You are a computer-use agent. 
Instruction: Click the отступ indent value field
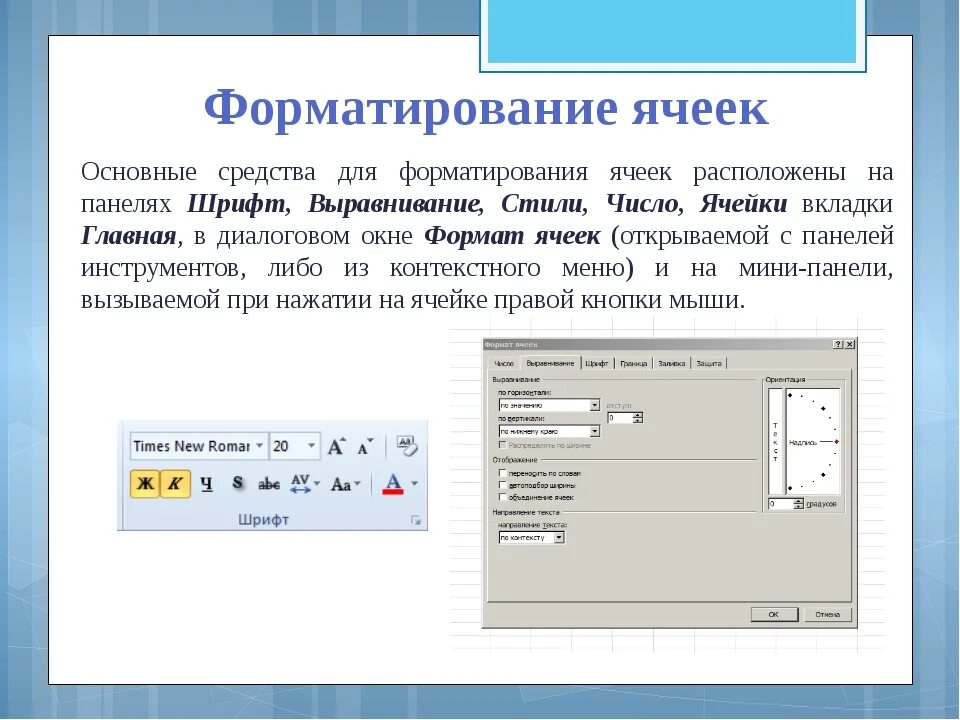620,418
